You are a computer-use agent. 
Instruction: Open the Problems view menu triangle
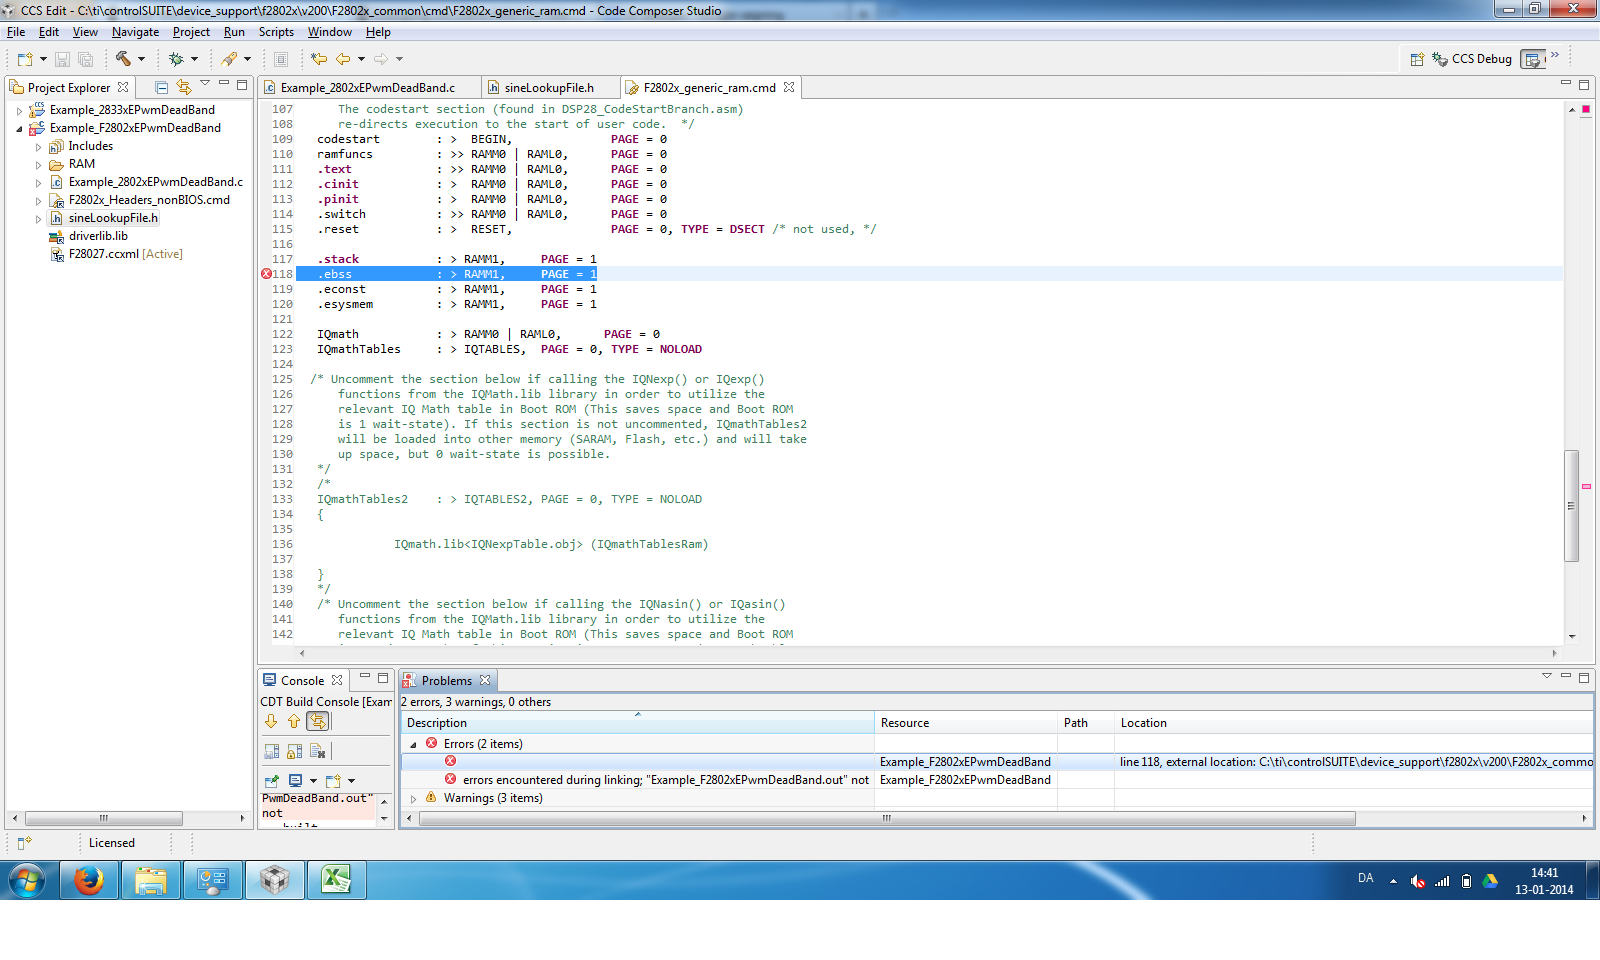point(1547,677)
